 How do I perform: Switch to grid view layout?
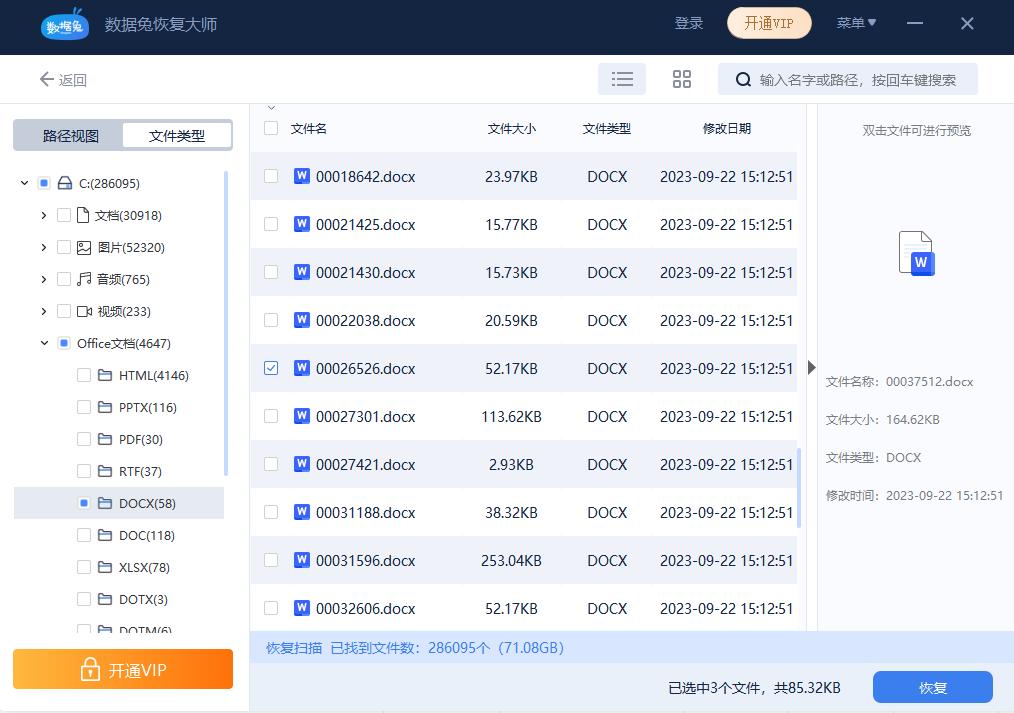(682, 78)
